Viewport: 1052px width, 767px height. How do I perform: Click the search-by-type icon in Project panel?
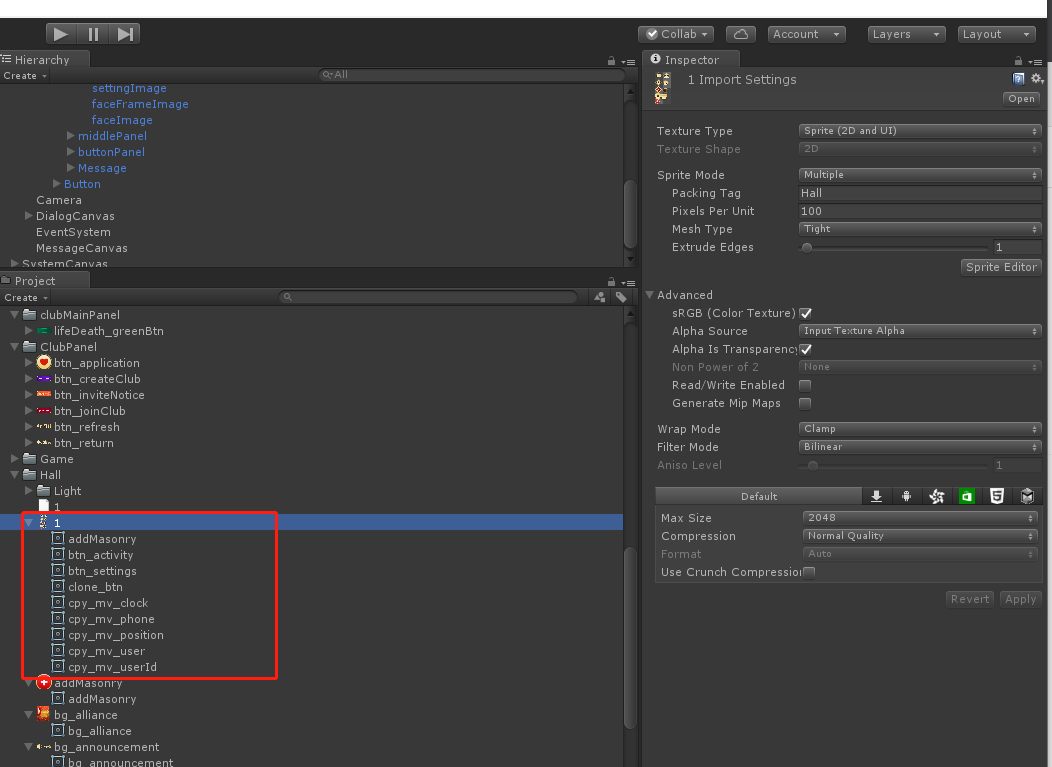click(x=597, y=297)
